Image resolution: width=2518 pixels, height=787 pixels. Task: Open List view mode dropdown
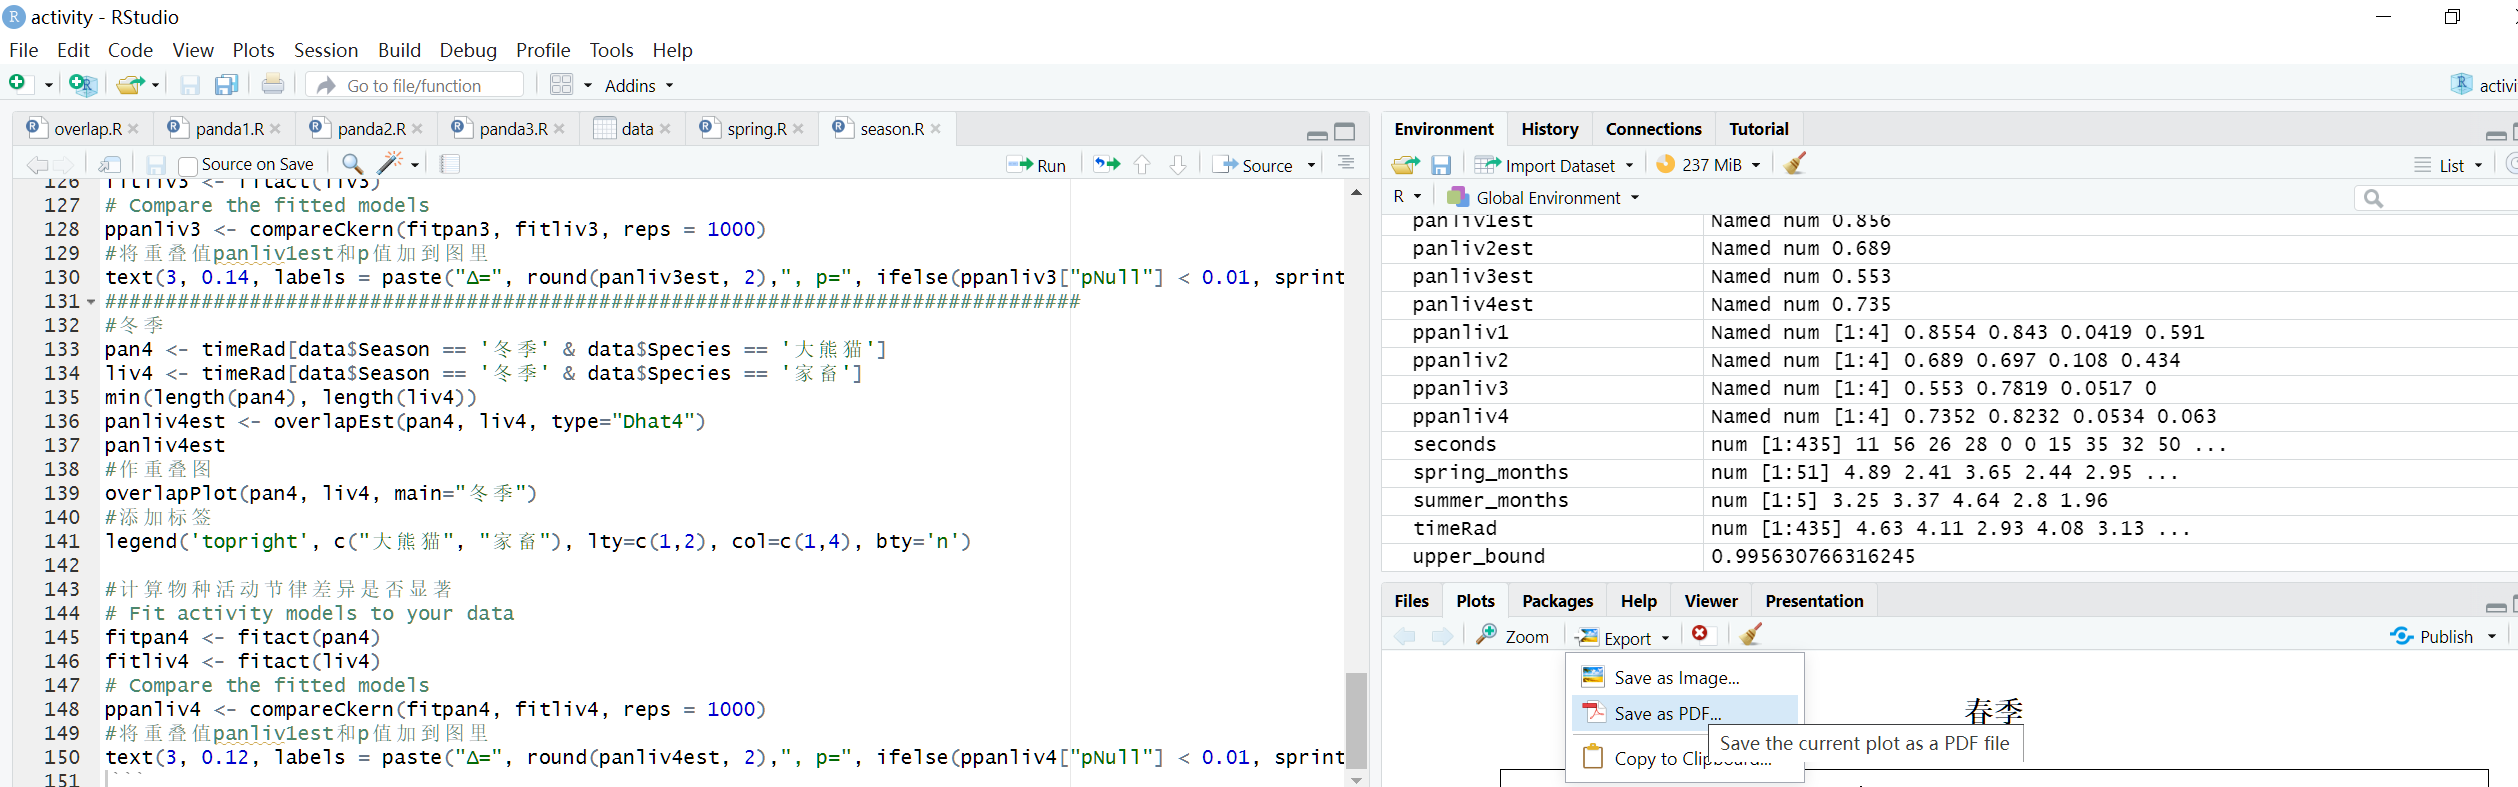(x=2448, y=165)
